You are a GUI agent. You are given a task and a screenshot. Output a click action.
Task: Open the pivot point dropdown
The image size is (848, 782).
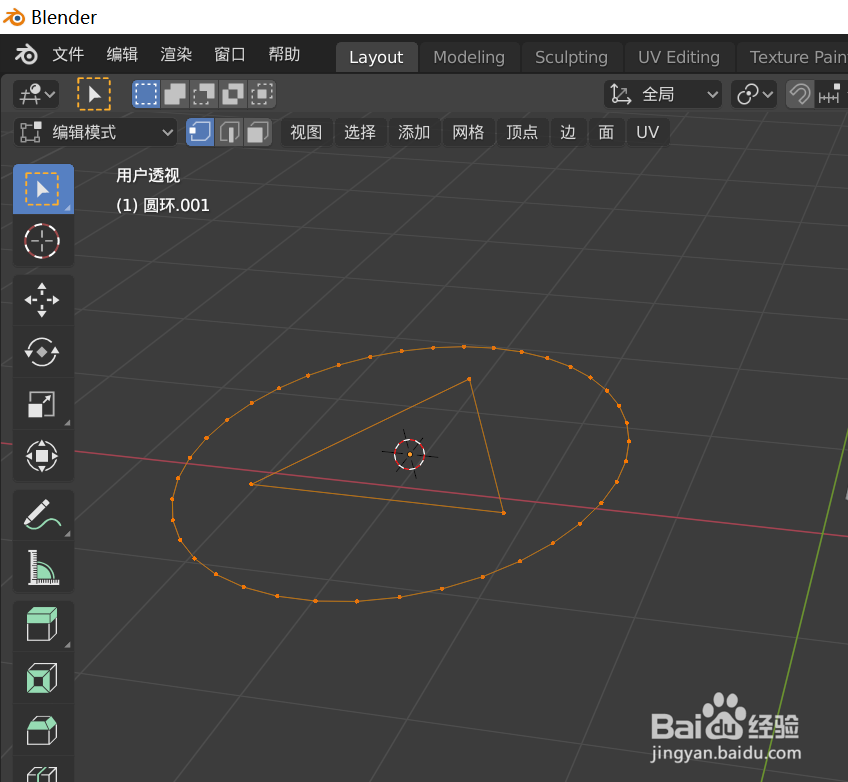[x=752, y=94]
